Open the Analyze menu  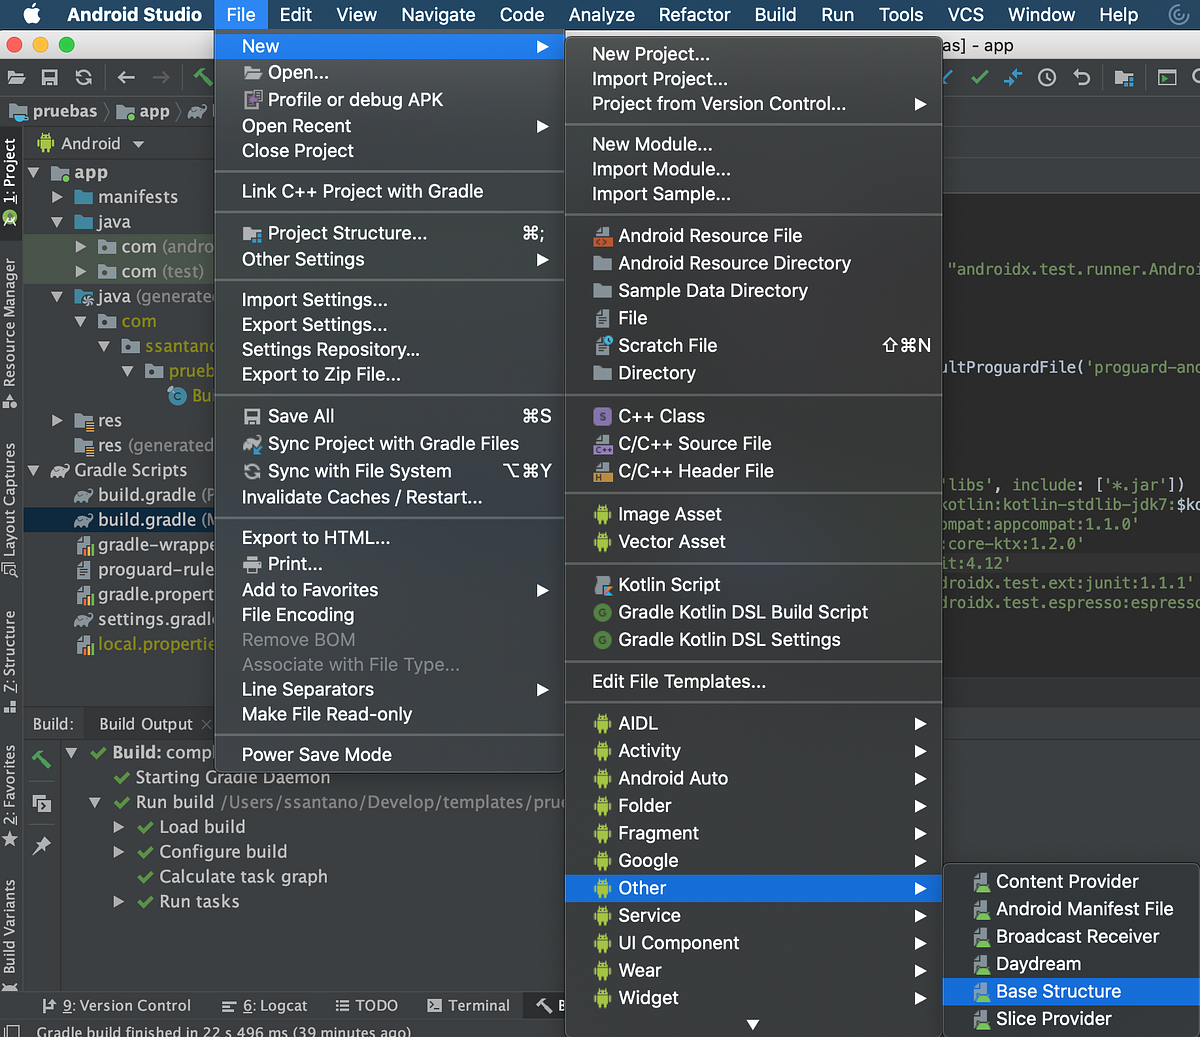point(601,15)
